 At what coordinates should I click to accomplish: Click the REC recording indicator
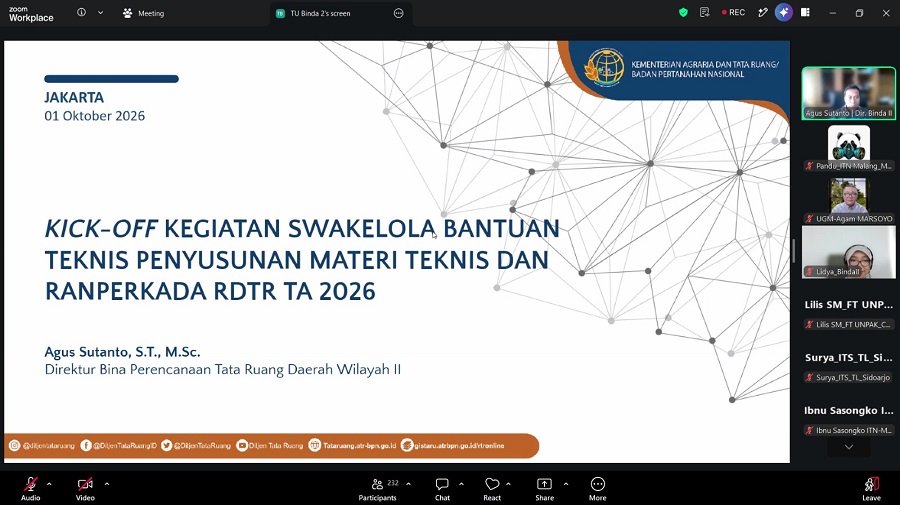[733, 13]
